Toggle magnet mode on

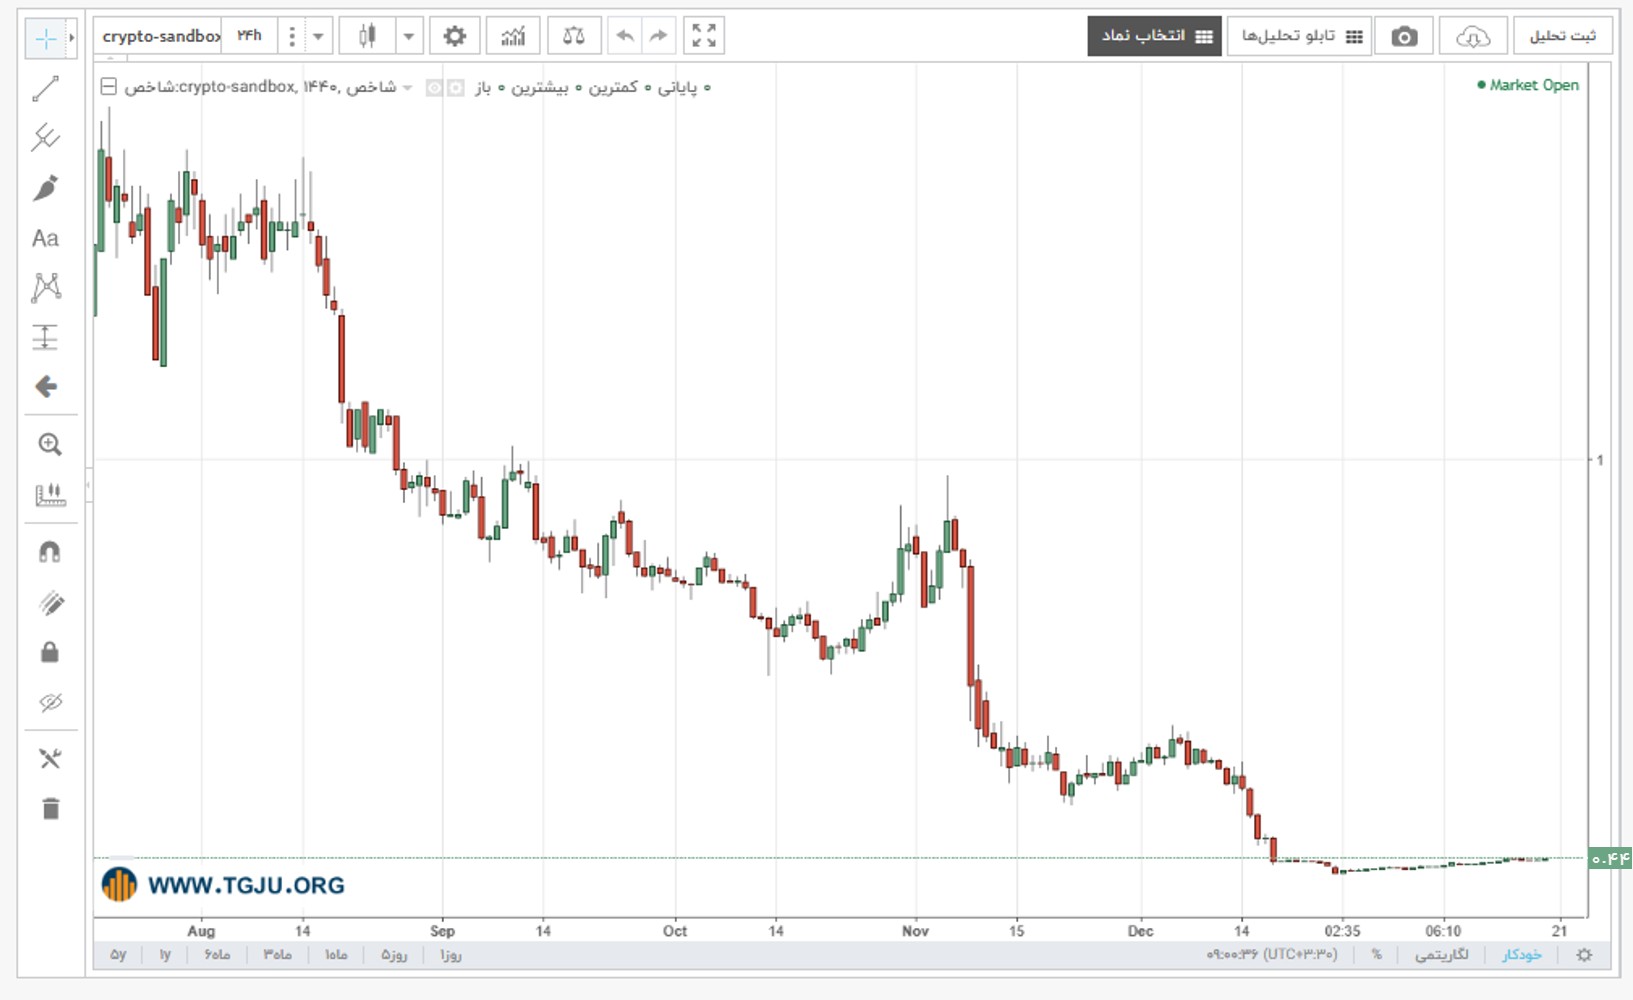[x=49, y=552]
